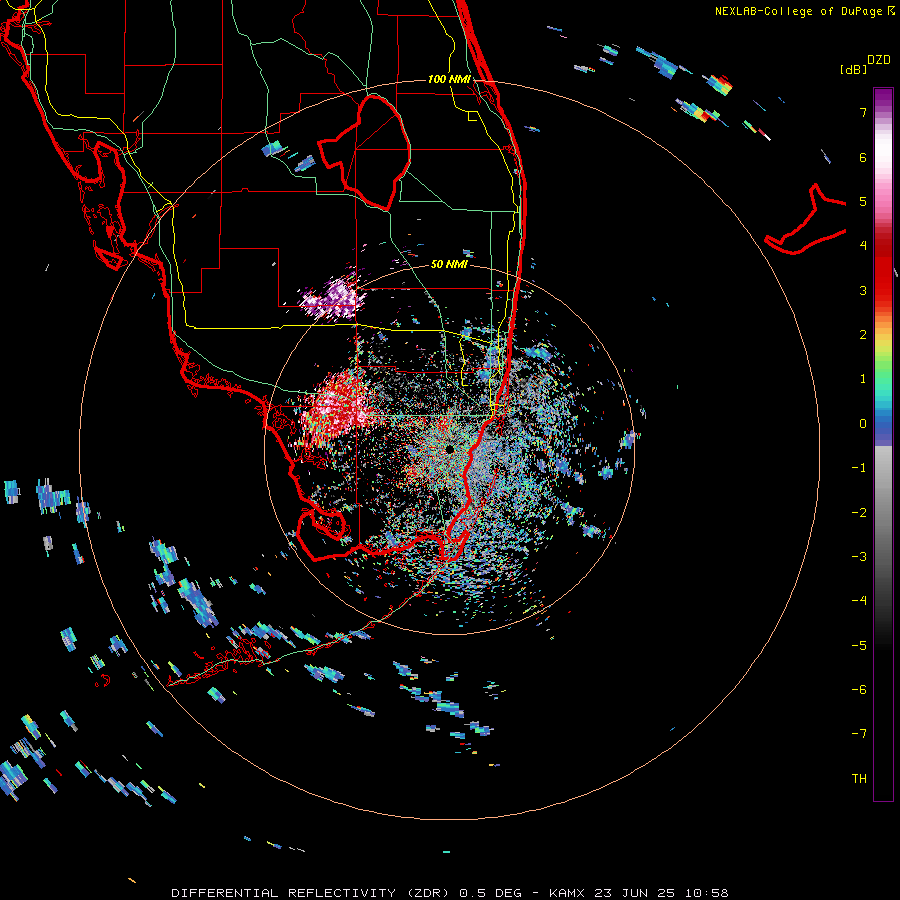Click the purple-white echo cluster near the 50 NMI ring
This screenshot has height=900, width=900.
334,297
